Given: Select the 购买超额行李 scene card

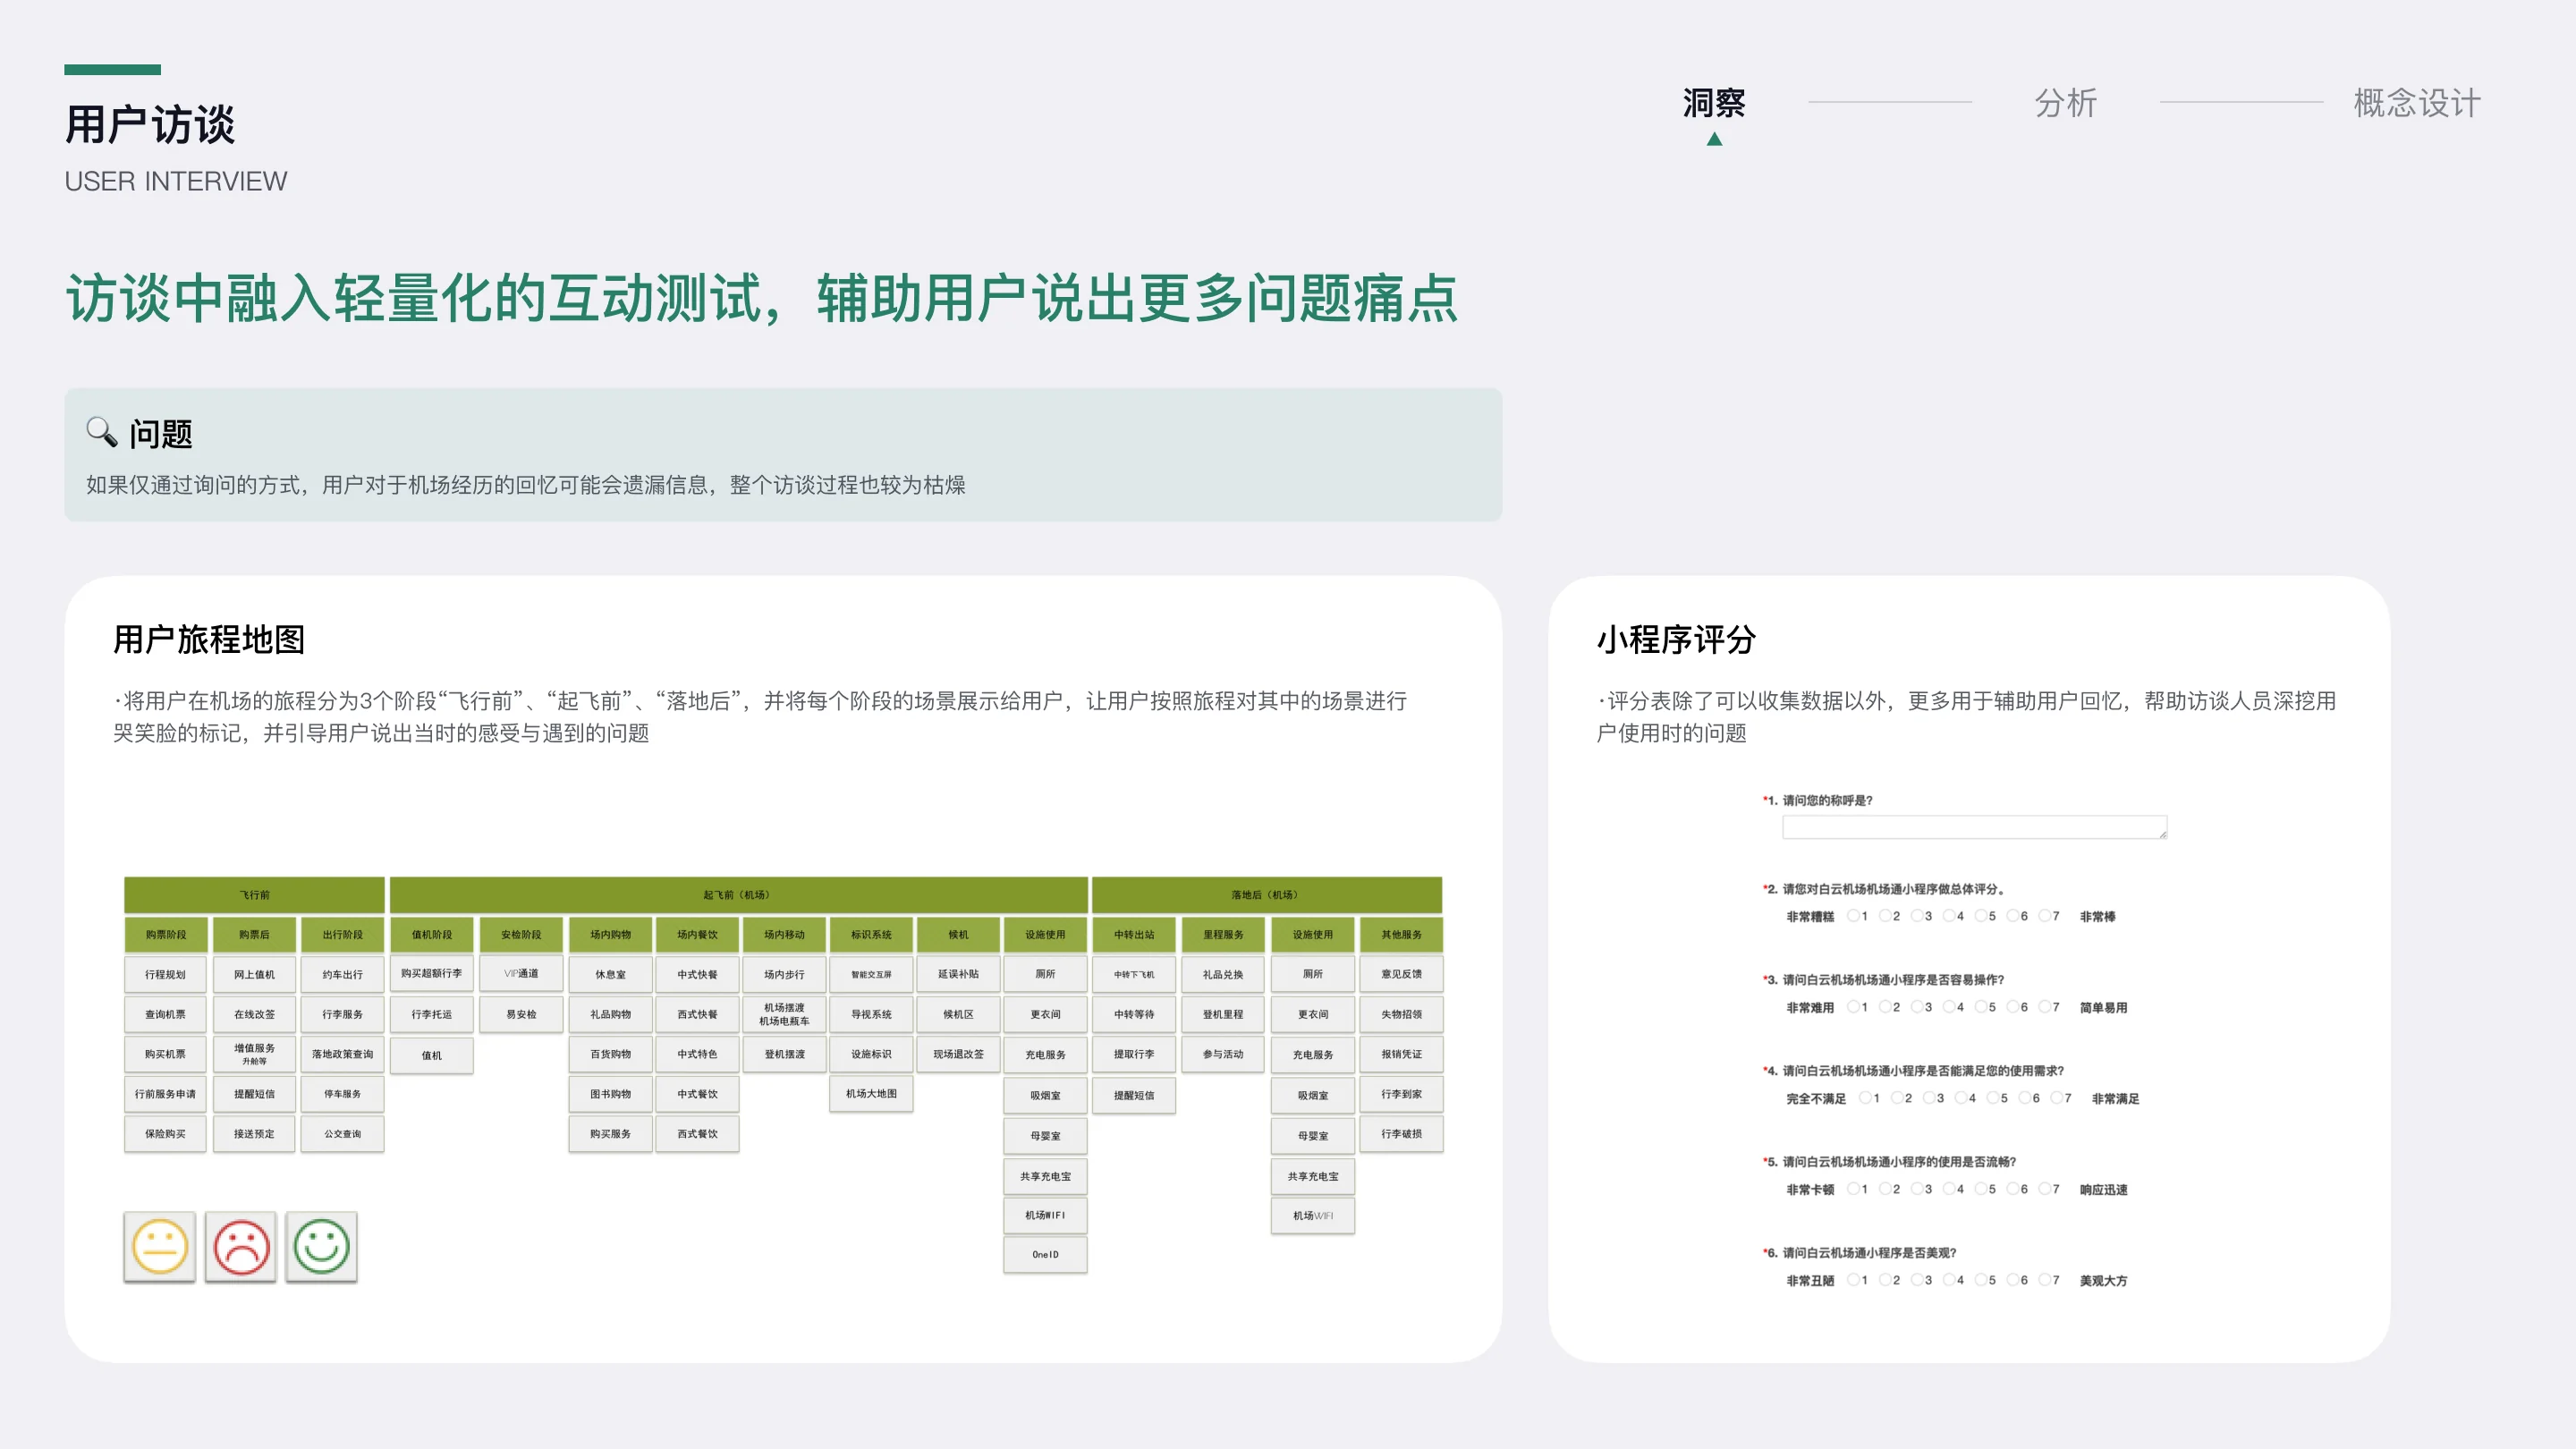Looking at the screenshot, I should coord(431,973).
